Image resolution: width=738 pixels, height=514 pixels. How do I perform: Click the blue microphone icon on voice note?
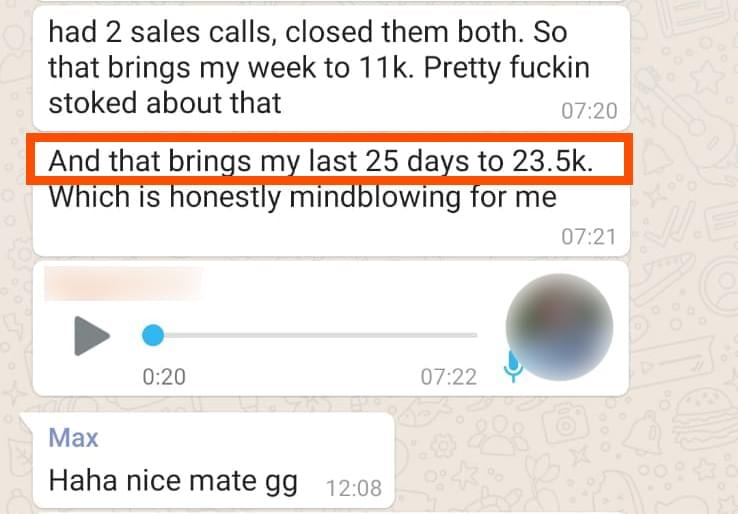[512, 366]
